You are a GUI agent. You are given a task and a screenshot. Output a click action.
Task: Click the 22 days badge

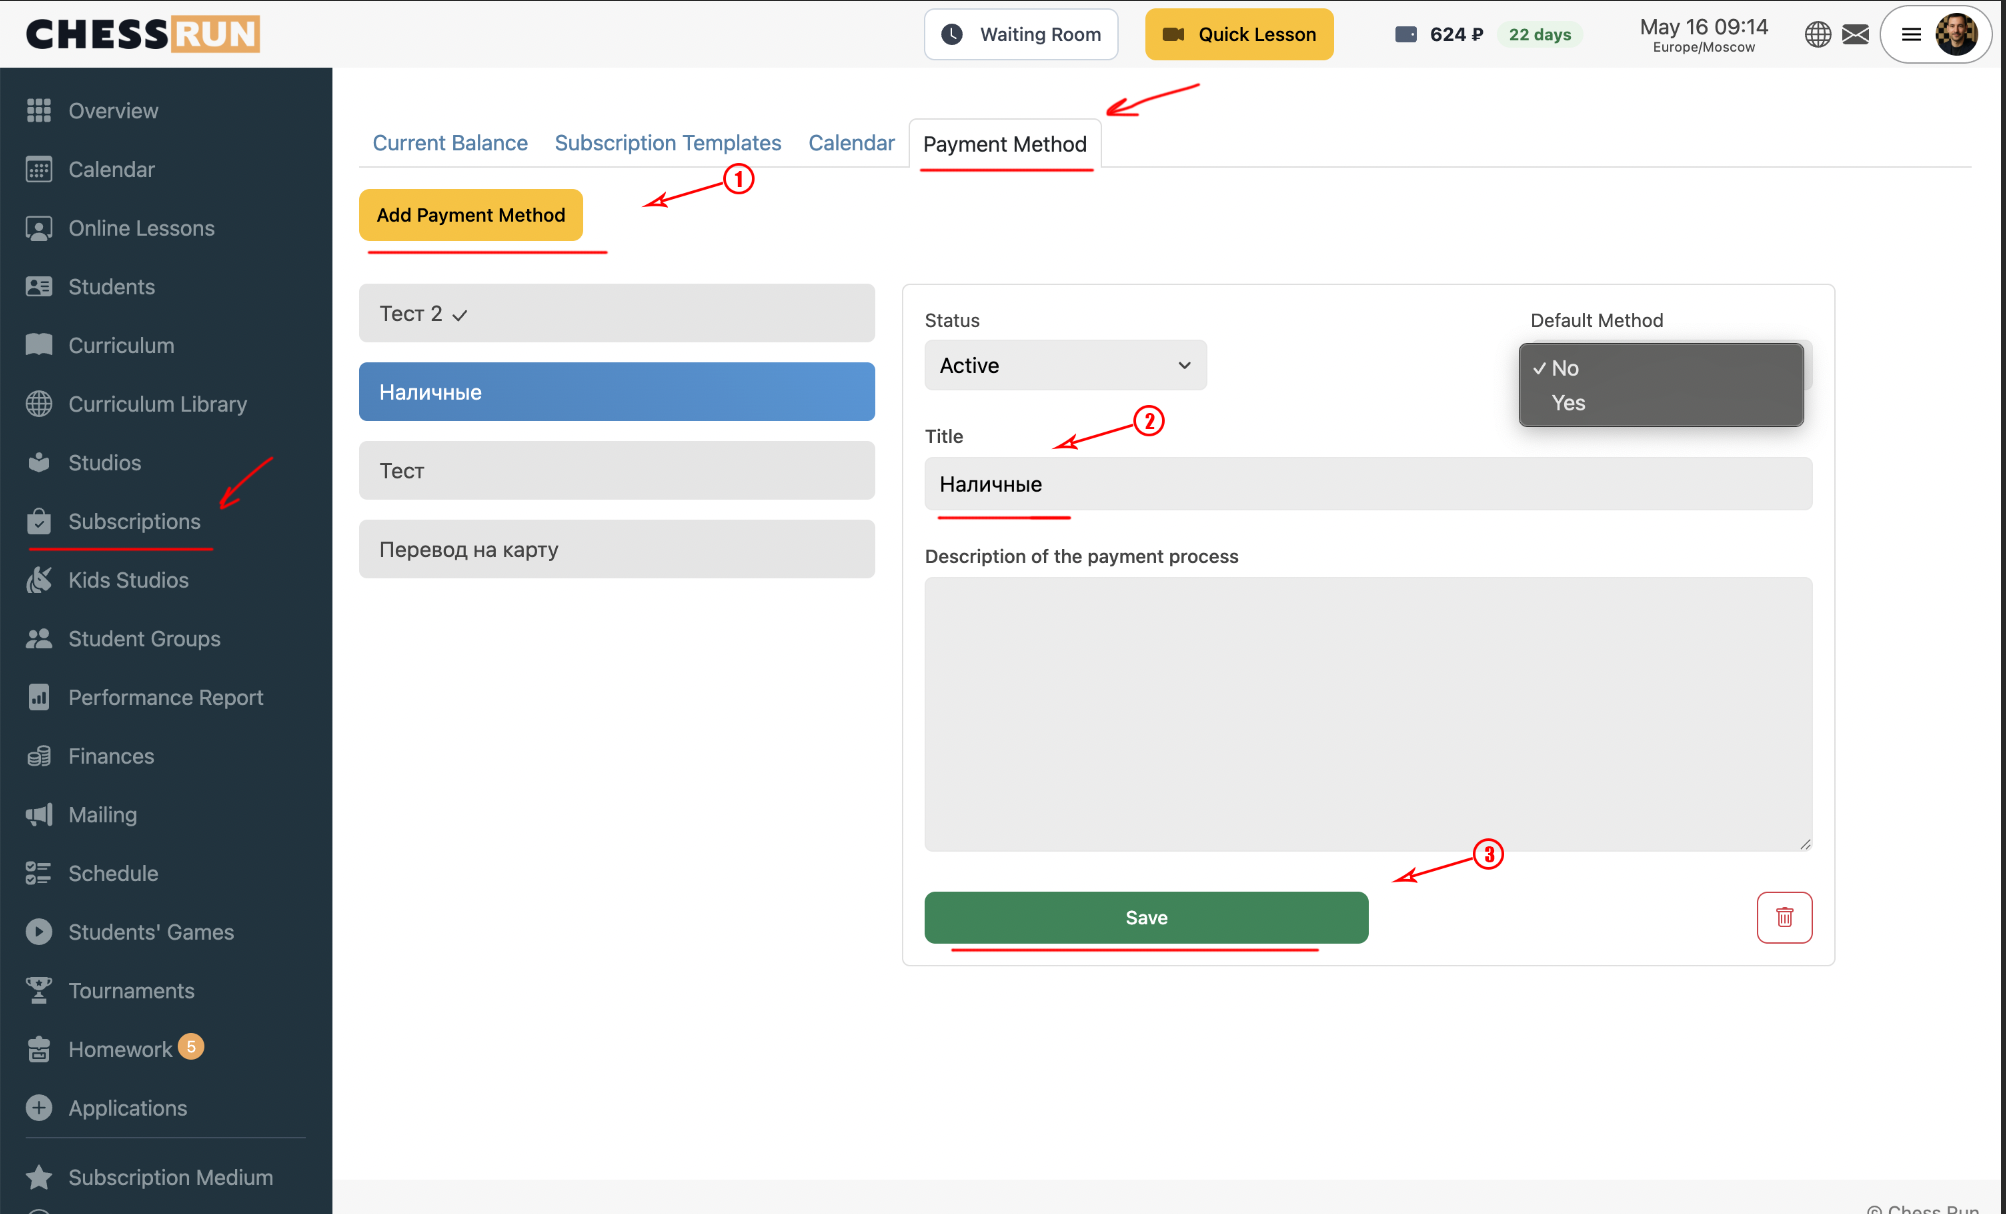(x=1540, y=35)
